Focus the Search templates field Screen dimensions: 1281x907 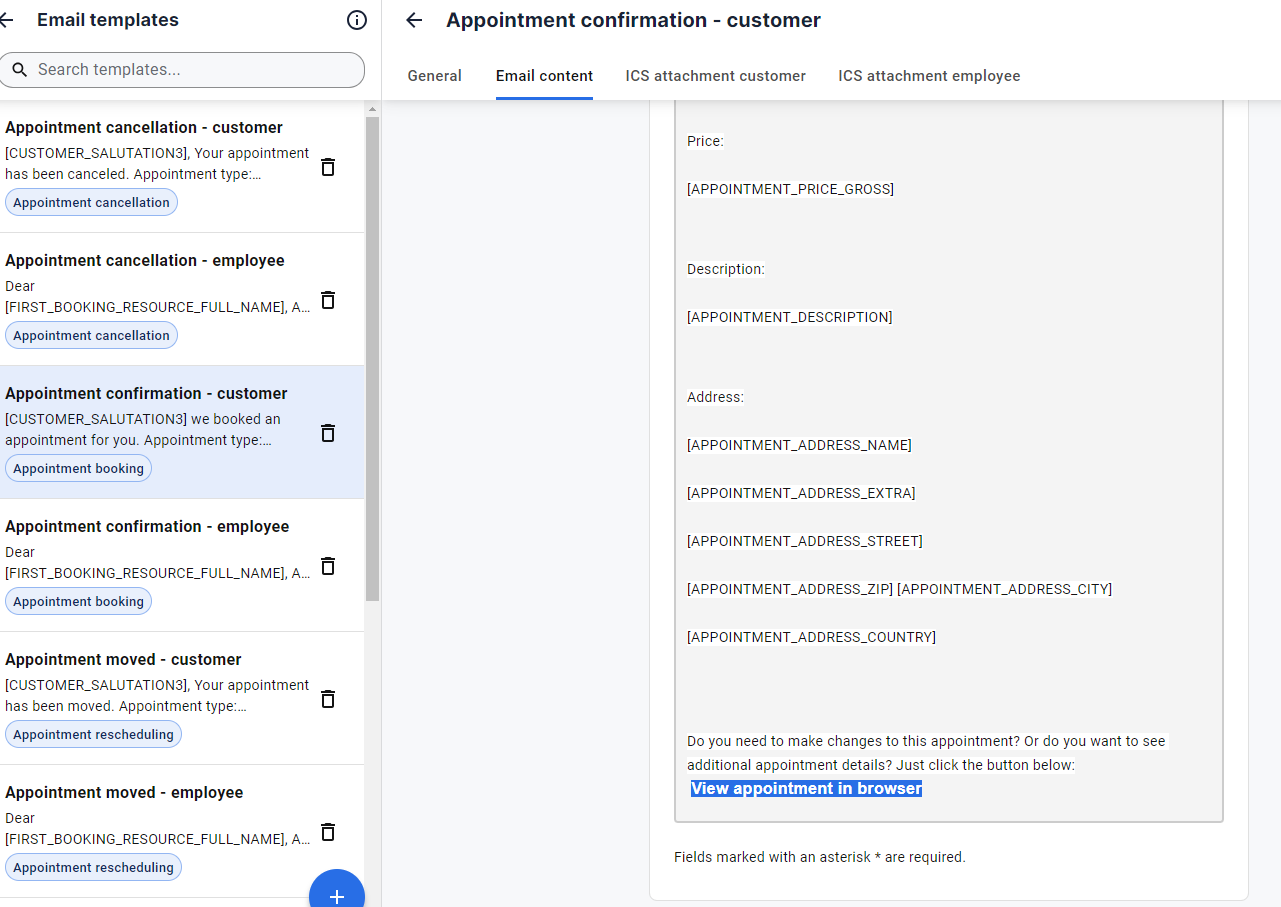pos(182,70)
